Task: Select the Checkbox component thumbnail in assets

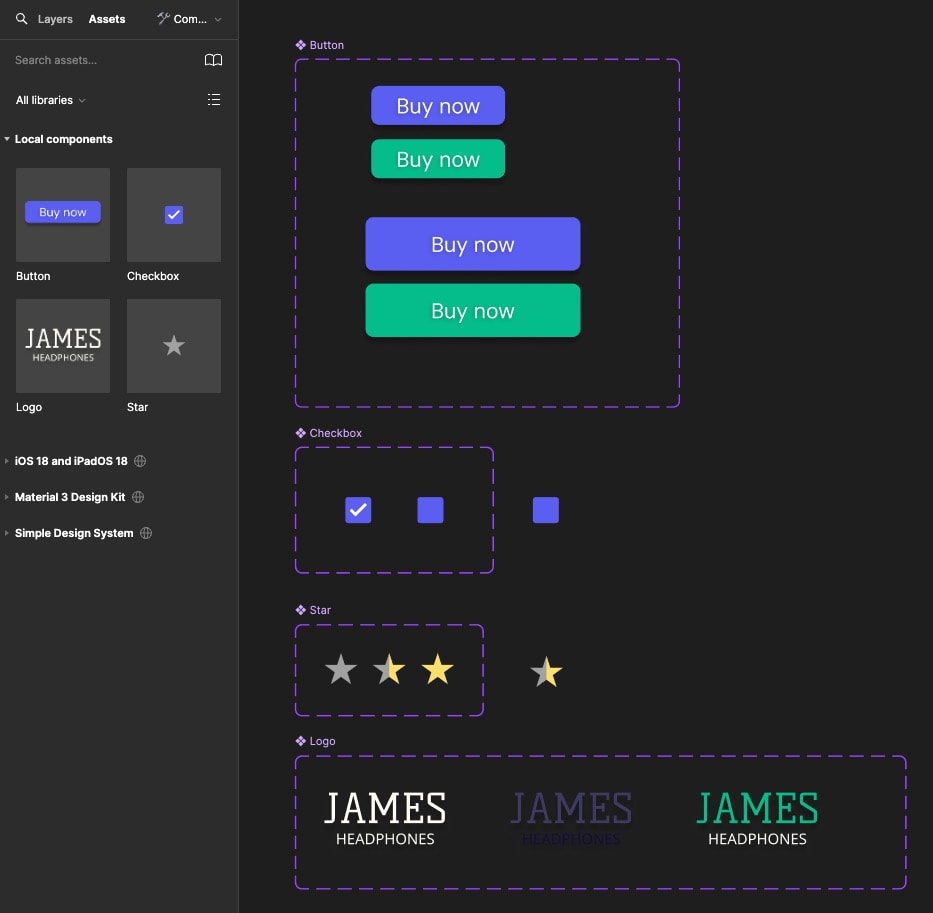Action: tap(174, 215)
